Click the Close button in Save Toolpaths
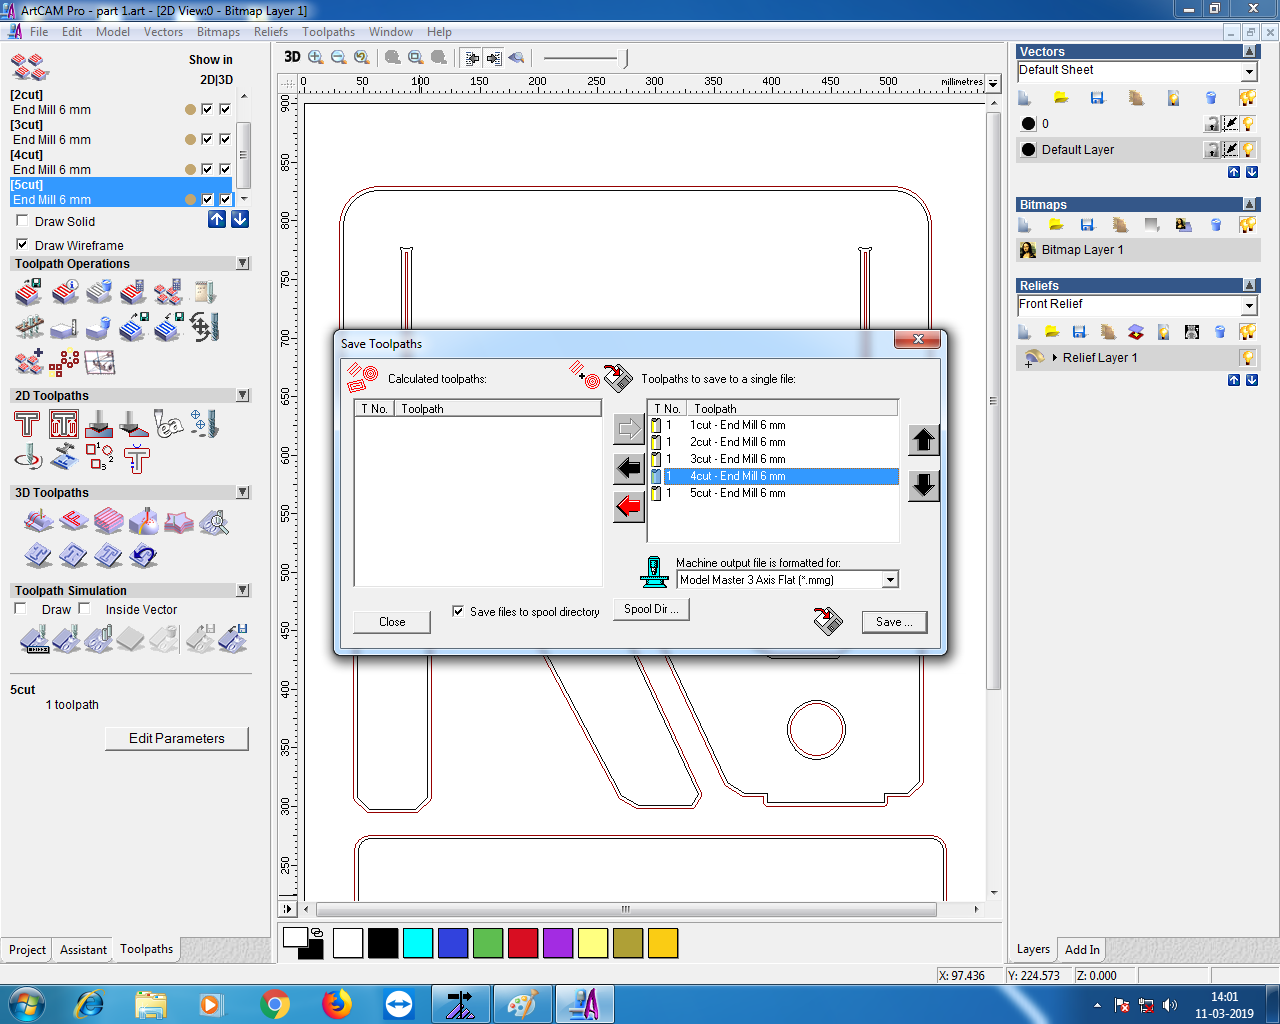 click(392, 622)
